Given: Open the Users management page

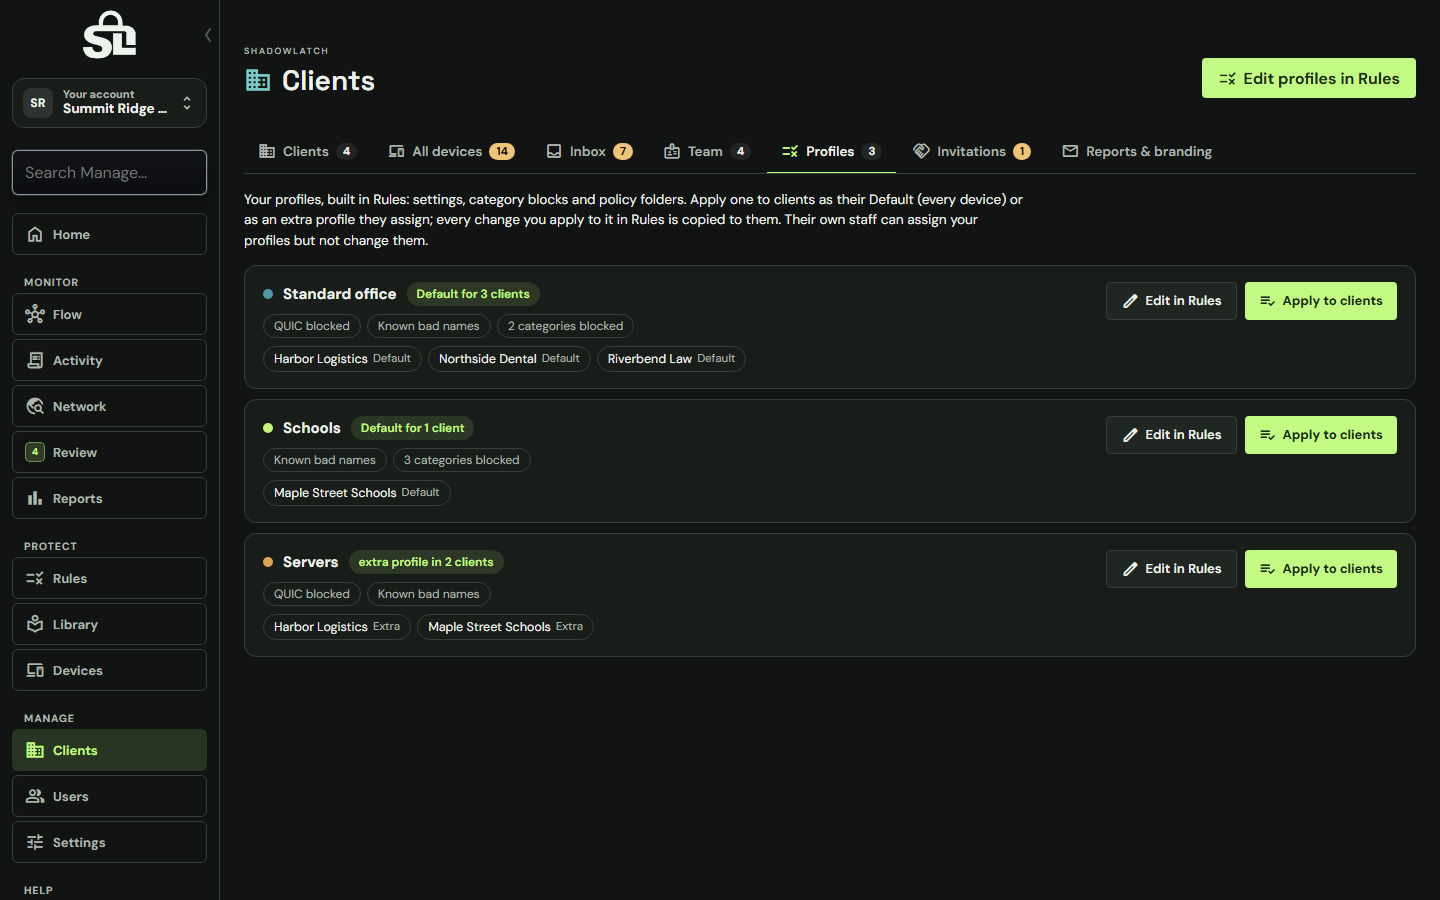Looking at the screenshot, I should tap(109, 796).
